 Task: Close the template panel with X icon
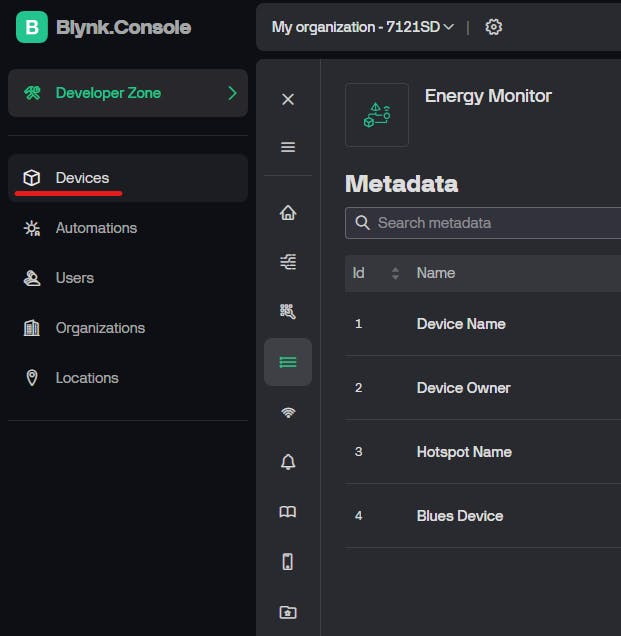point(288,99)
